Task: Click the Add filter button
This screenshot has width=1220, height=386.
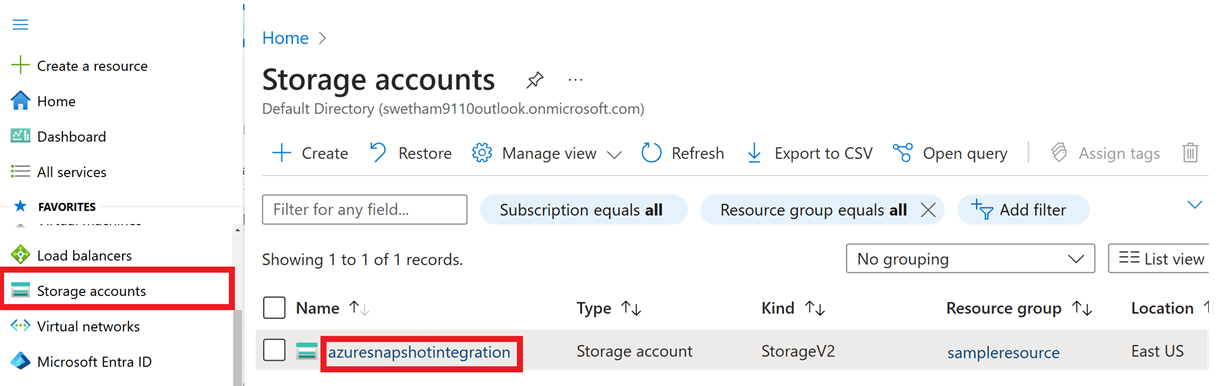Action: point(1023,210)
